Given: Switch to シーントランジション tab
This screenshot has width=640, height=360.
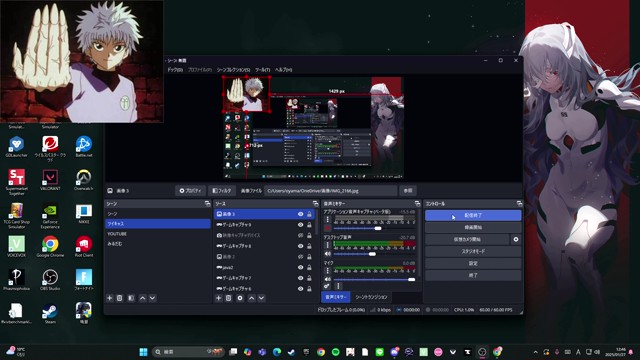Looking at the screenshot, I should [x=371, y=297].
